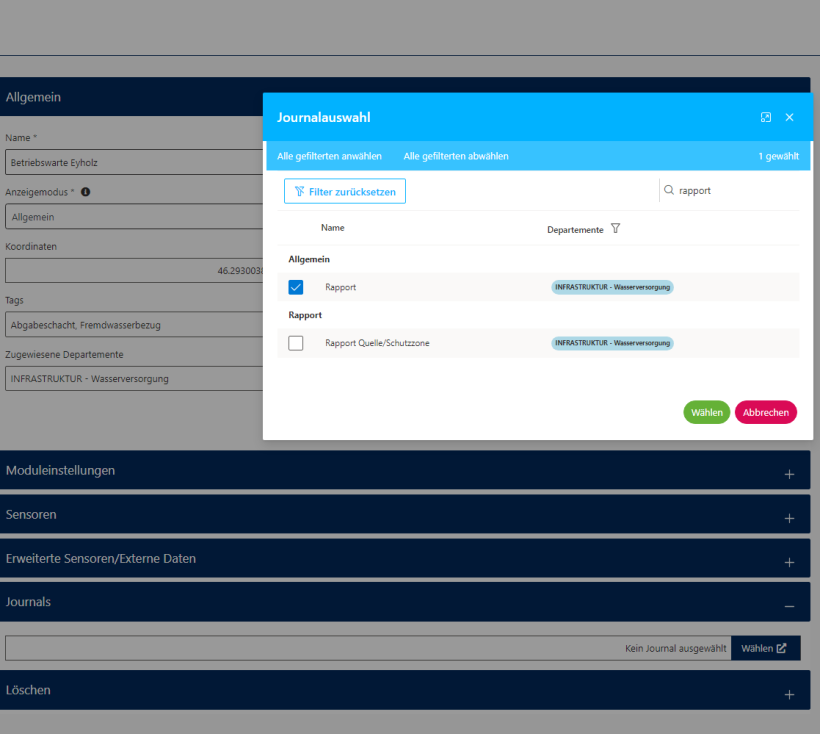Image resolution: width=820 pixels, height=734 pixels.
Task: Click the Departemente column filter icon
Action: click(615, 229)
